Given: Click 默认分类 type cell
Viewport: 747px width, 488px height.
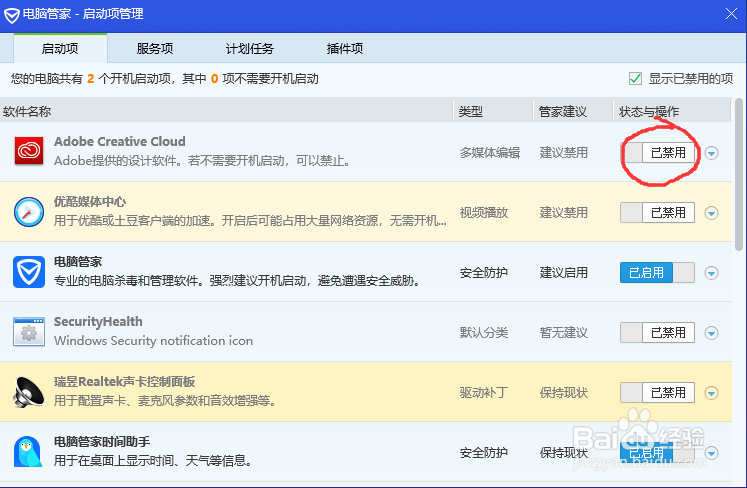Looking at the screenshot, I should (484, 333).
